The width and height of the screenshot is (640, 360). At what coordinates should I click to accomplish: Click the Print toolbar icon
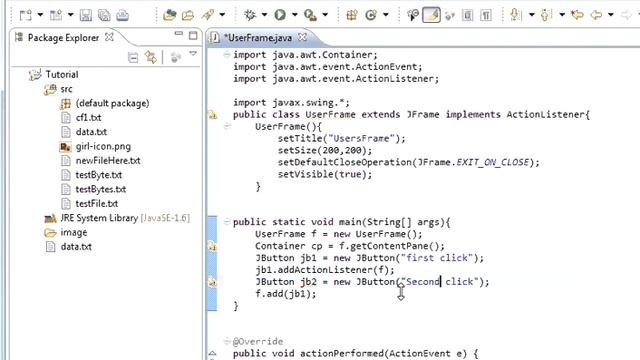pos(122,15)
